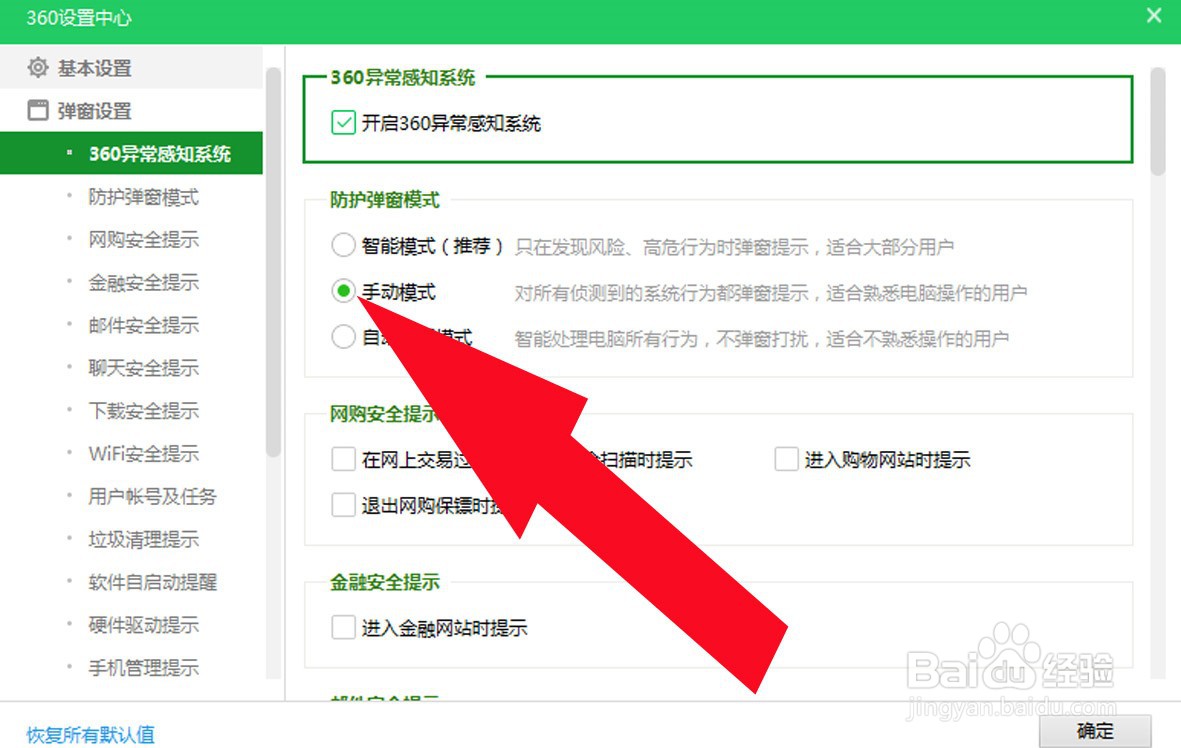Go to 用户帐号及任务 in the sidebar

click(x=152, y=496)
